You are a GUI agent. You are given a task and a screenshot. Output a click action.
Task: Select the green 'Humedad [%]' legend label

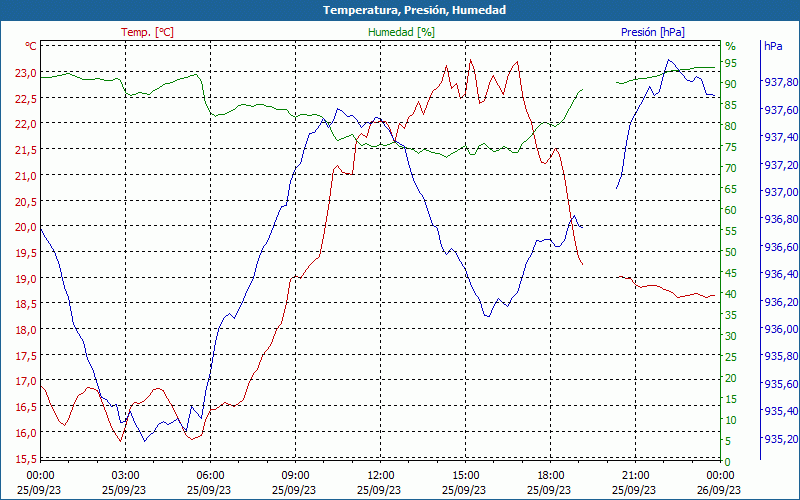tap(401, 32)
